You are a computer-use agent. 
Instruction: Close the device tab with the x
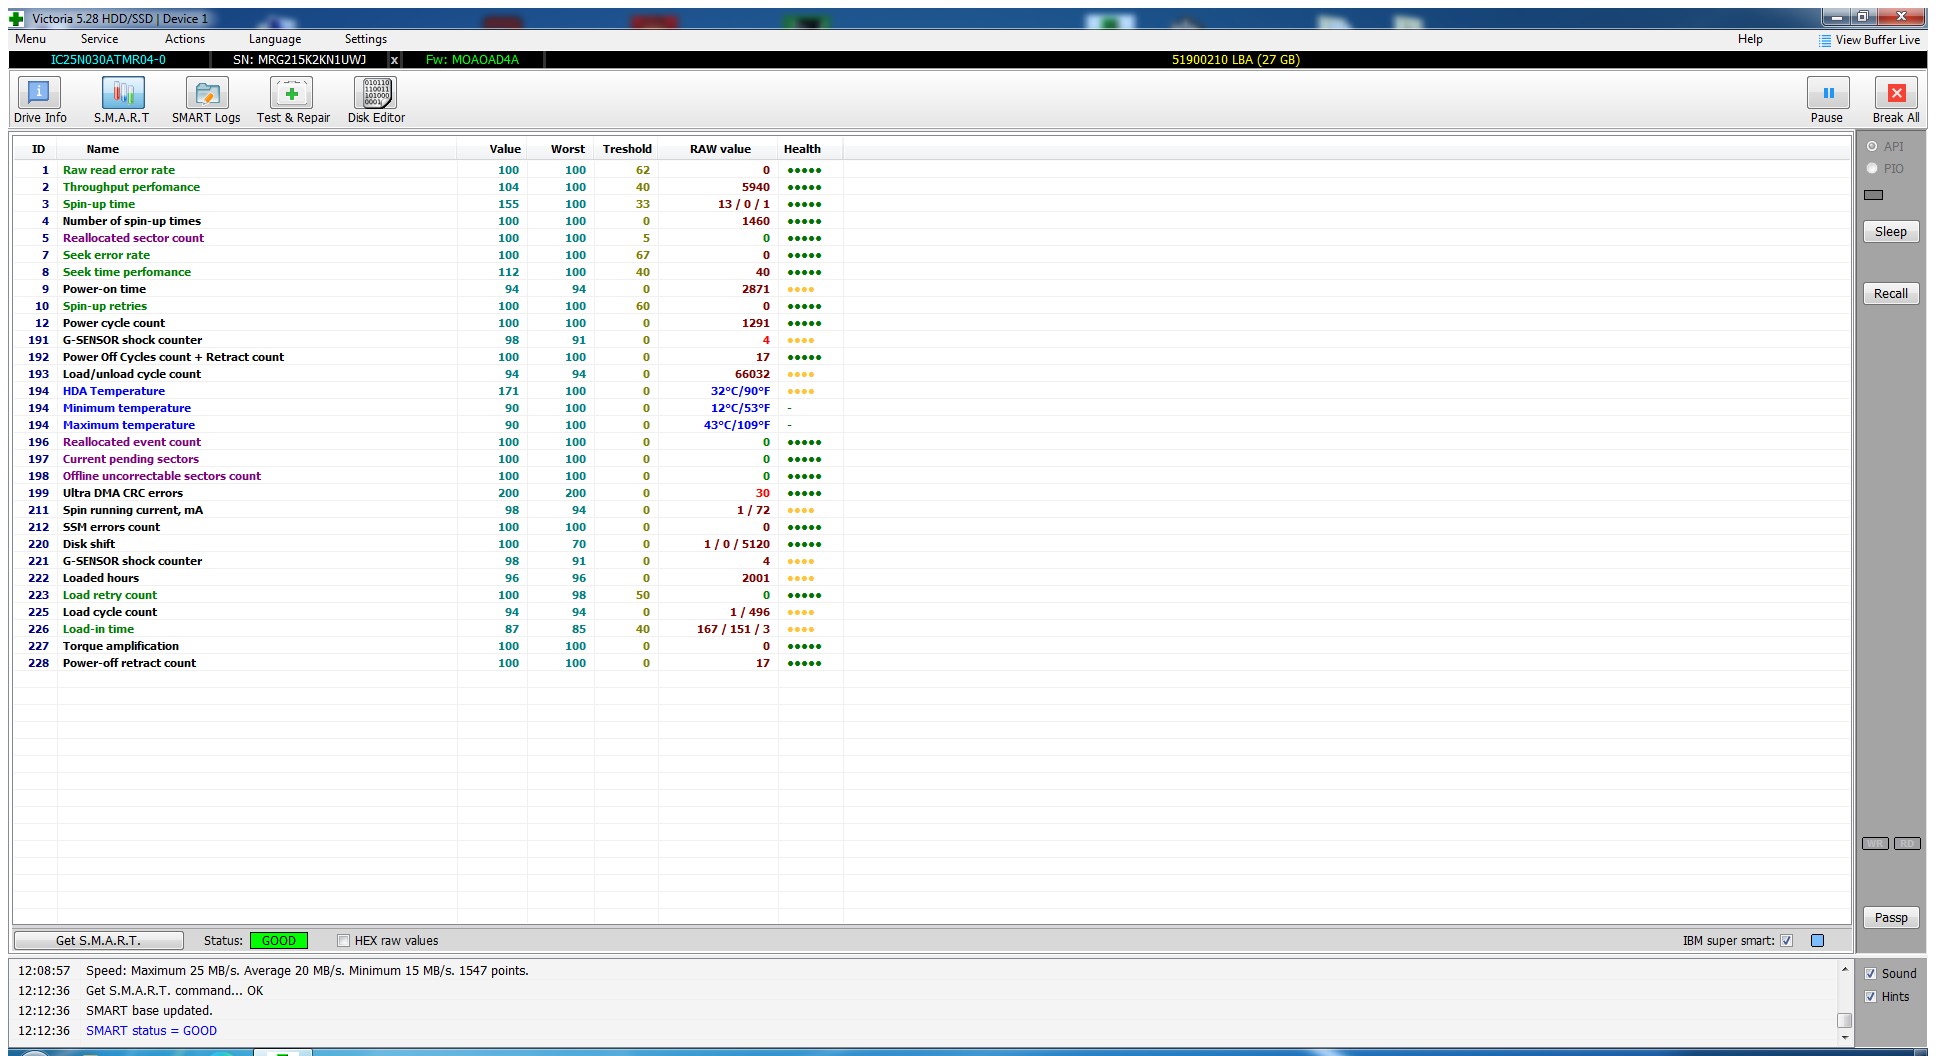pos(394,60)
